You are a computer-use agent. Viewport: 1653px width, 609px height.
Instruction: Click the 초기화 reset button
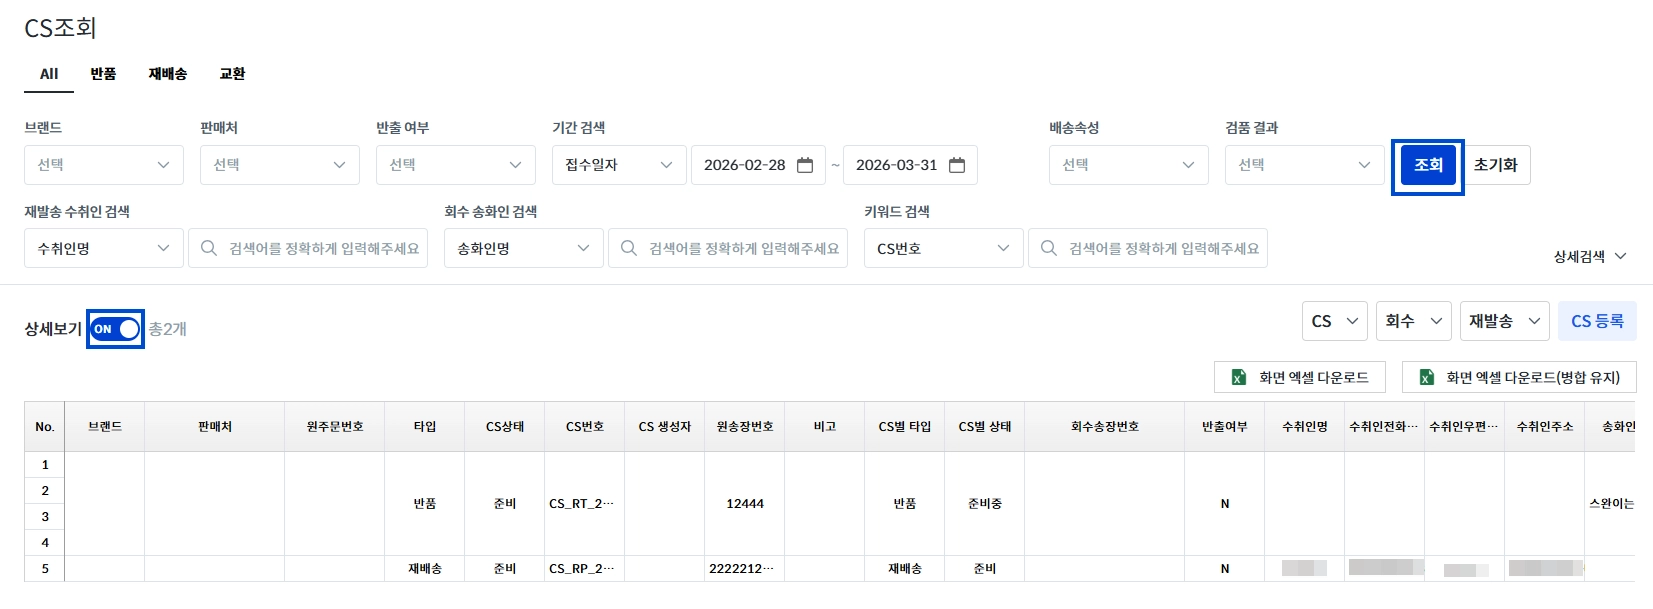point(1495,165)
